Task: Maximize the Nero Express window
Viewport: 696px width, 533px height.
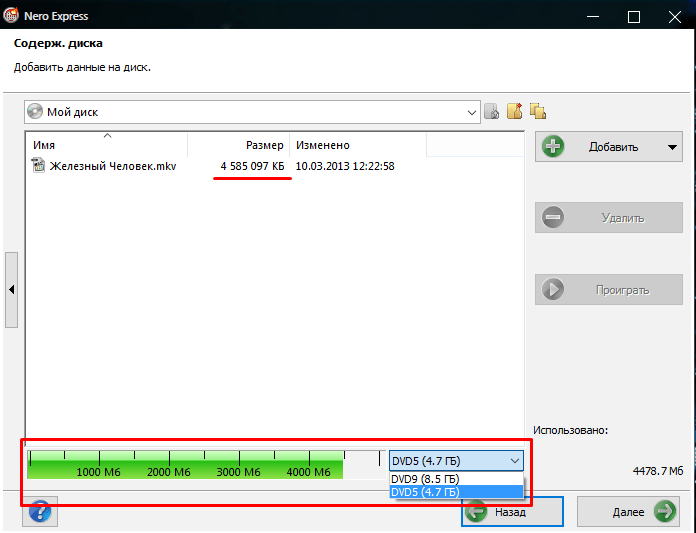Action: click(633, 17)
